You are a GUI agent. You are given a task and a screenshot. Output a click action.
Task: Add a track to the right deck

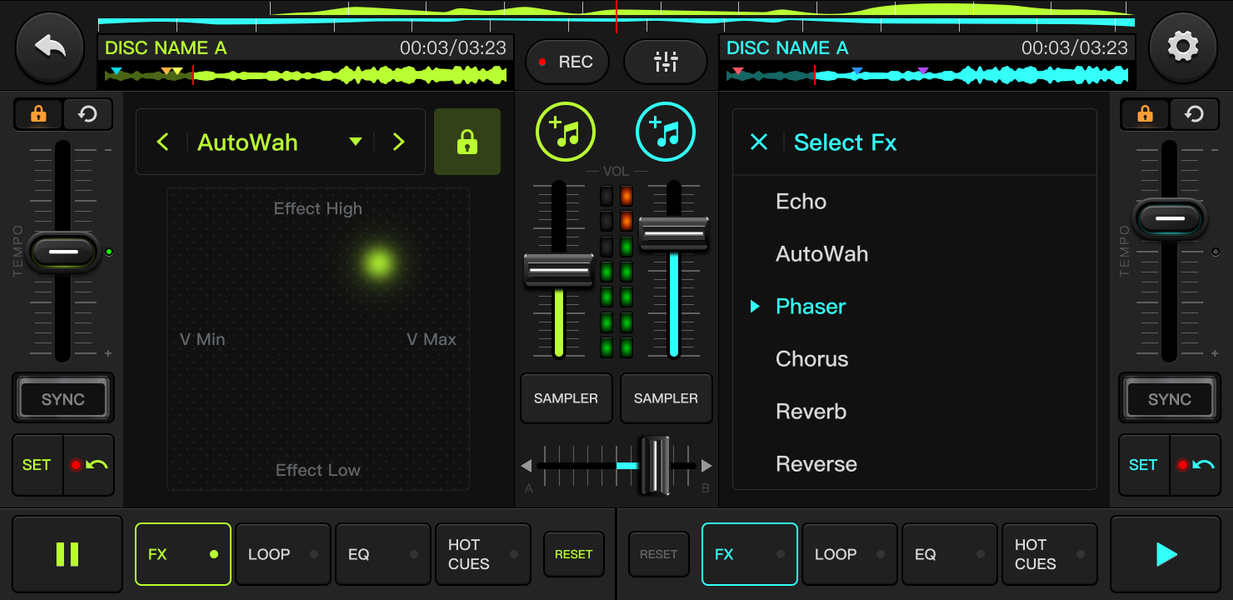point(665,131)
